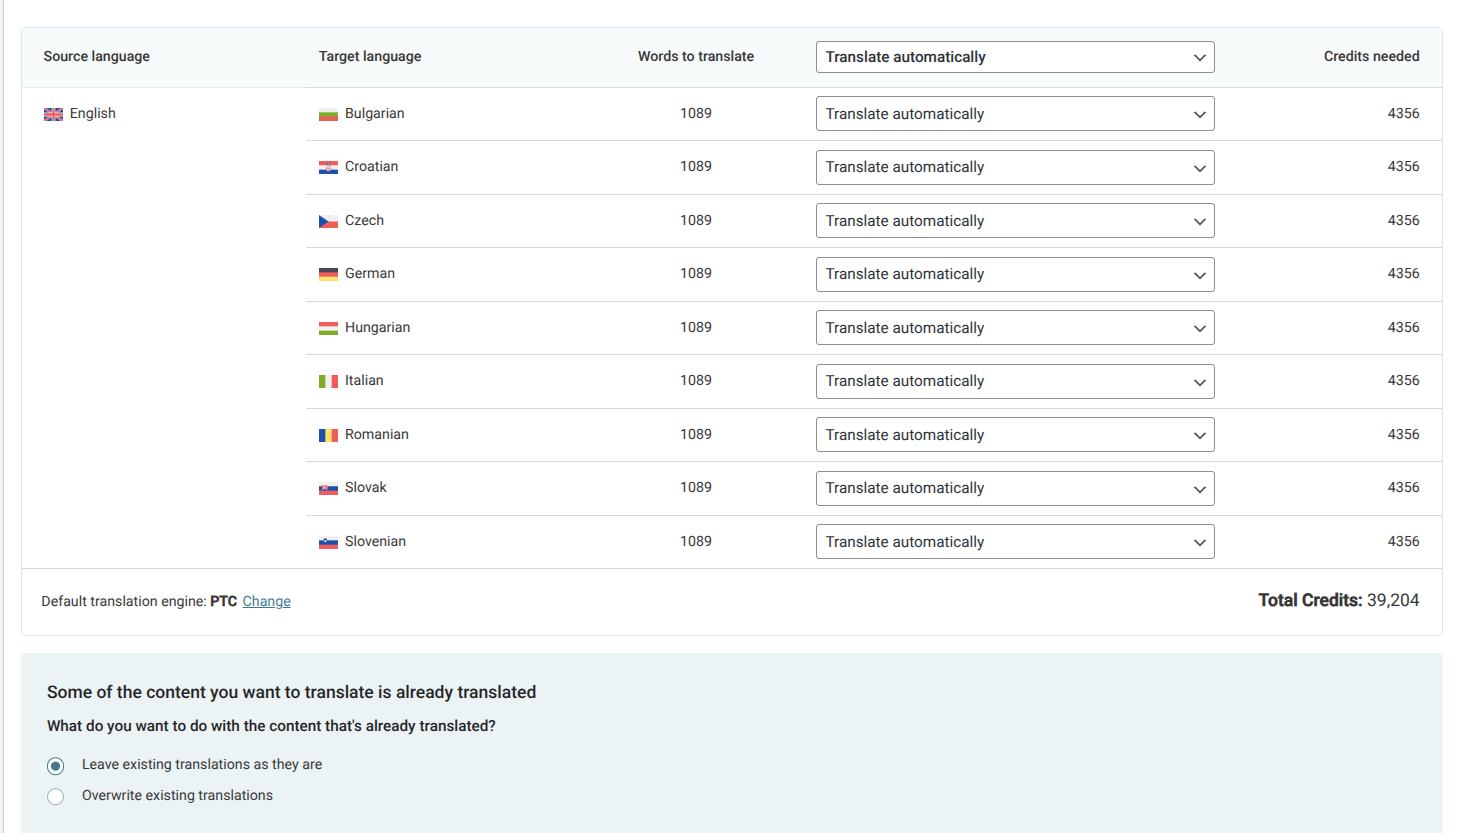Expand Romanian translation method dropdown
The image size is (1479, 833).
click(1014, 435)
